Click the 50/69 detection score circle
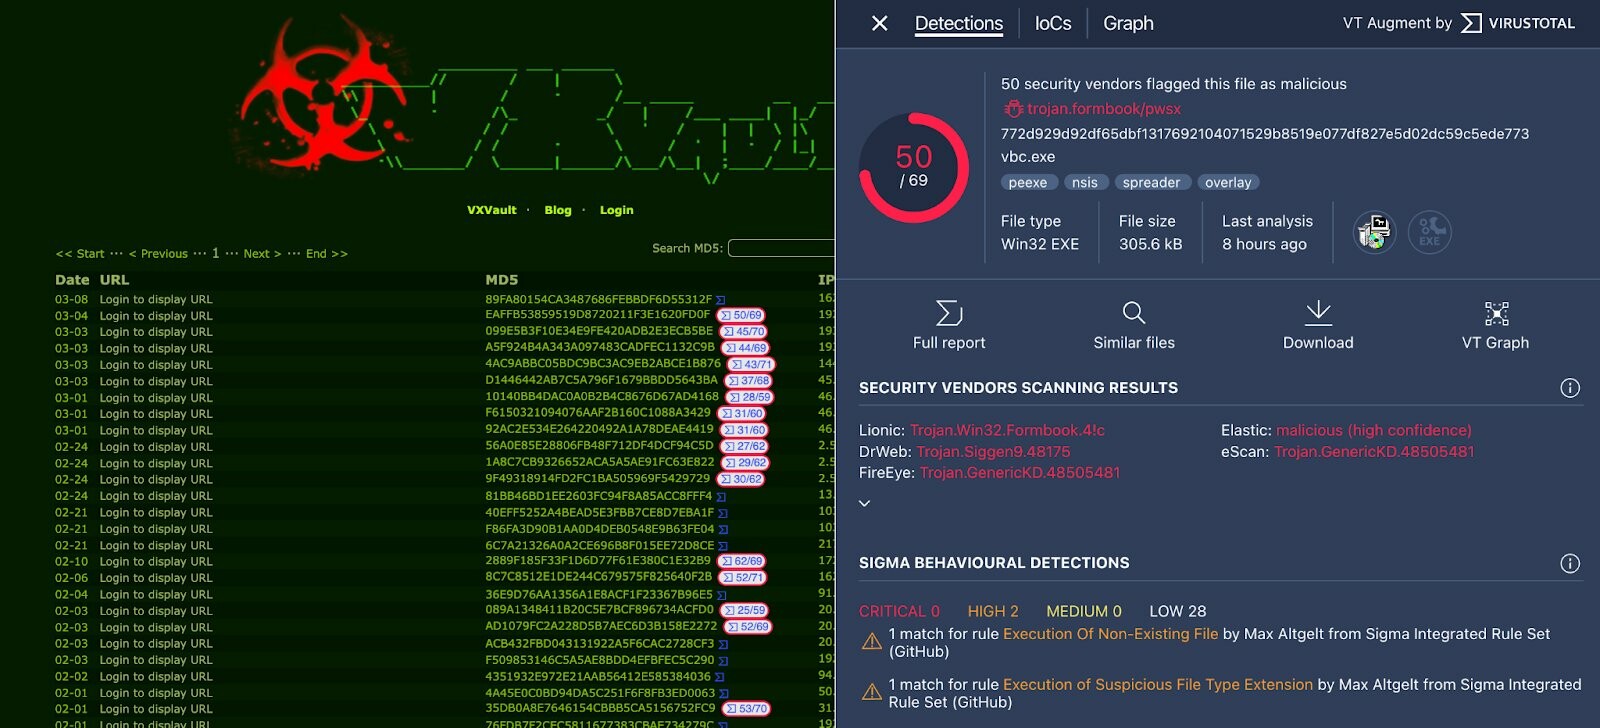 (x=914, y=167)
